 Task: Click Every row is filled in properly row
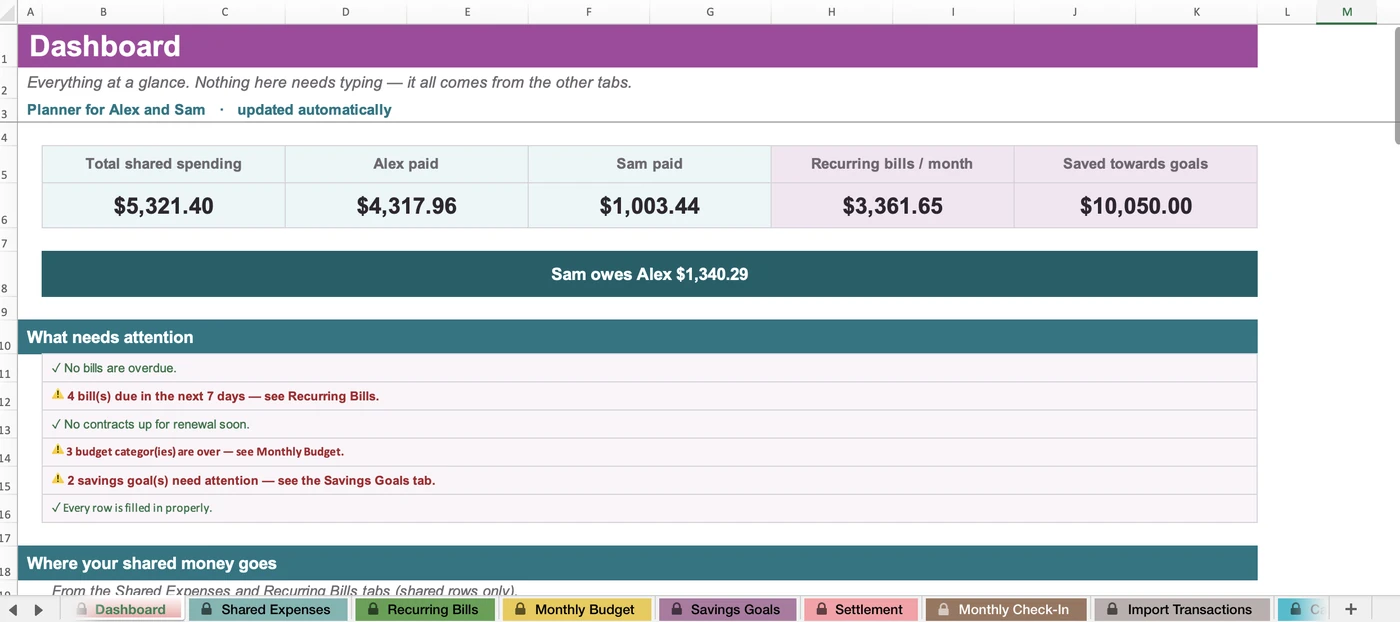[x=649, y=508]
